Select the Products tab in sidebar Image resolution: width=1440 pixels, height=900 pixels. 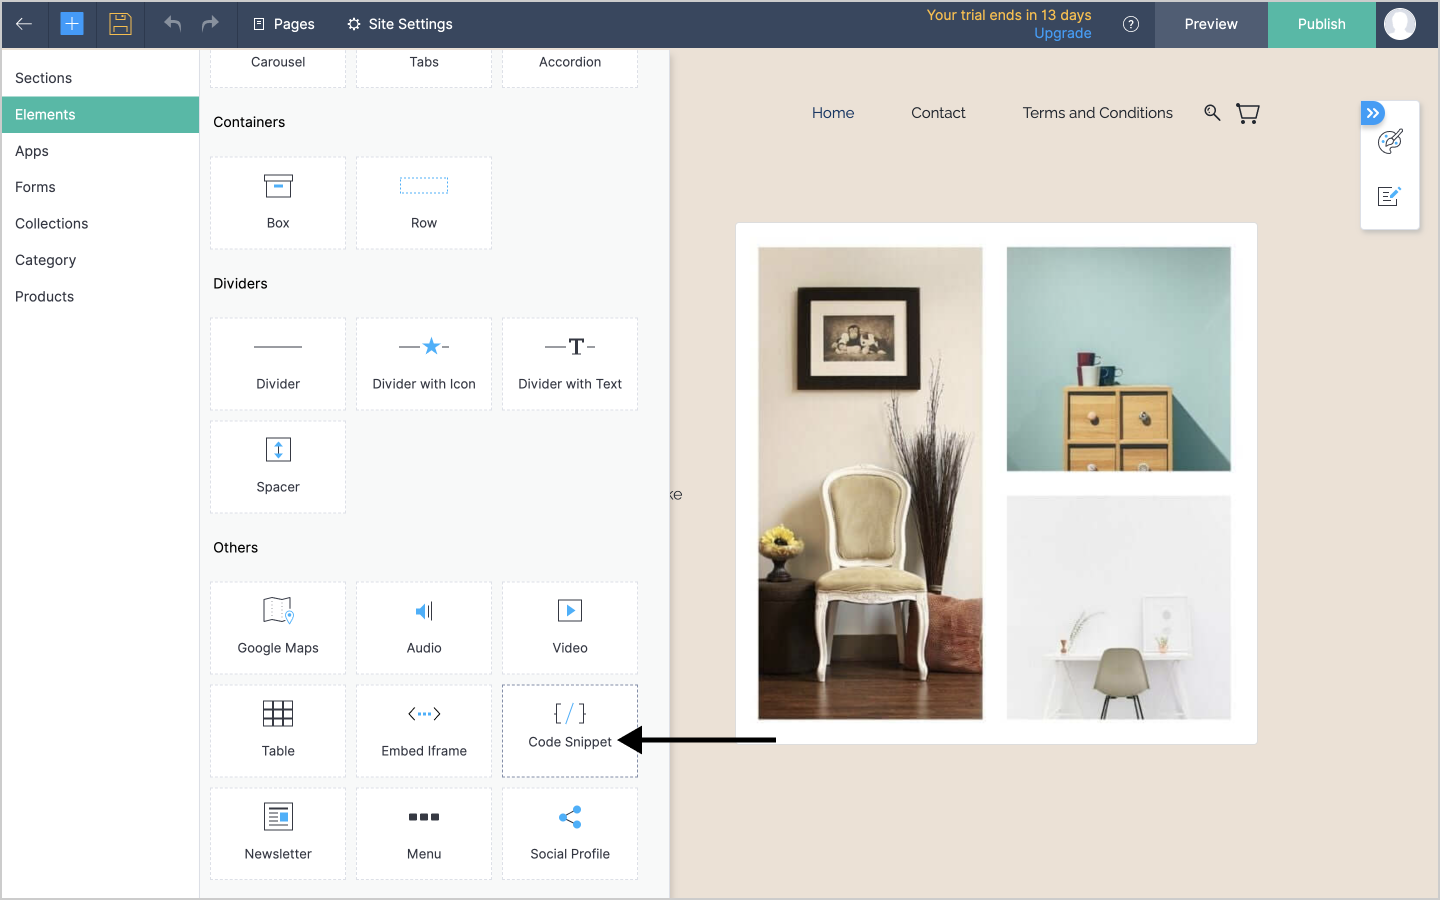click(100, 296)
